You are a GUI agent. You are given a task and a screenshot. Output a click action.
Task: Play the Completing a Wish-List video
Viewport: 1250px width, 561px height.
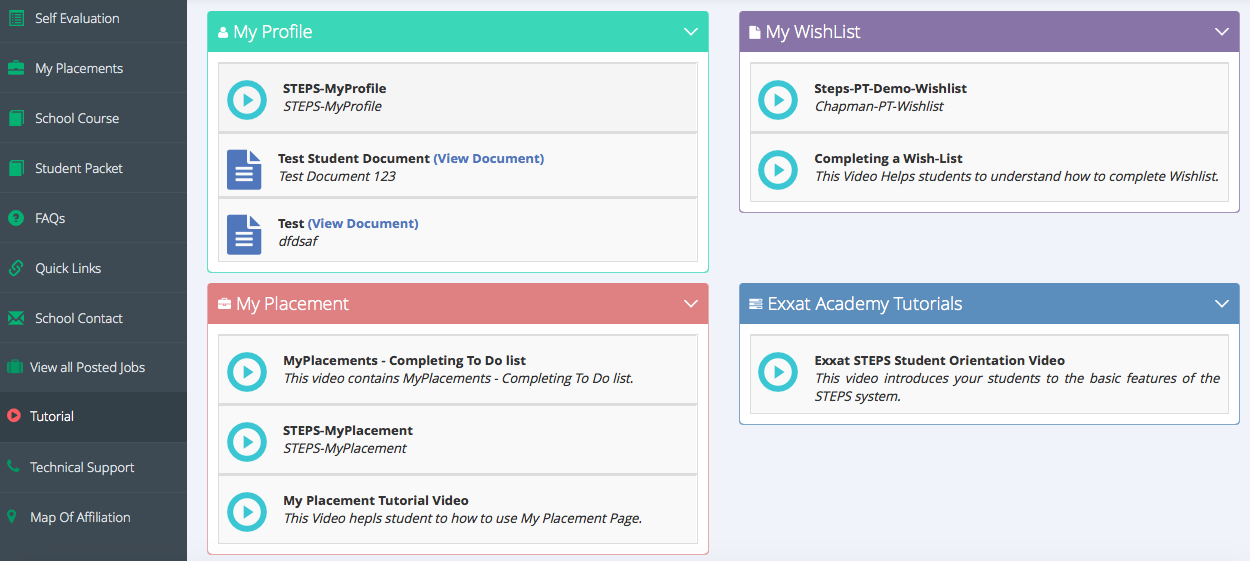click(778, 169)
